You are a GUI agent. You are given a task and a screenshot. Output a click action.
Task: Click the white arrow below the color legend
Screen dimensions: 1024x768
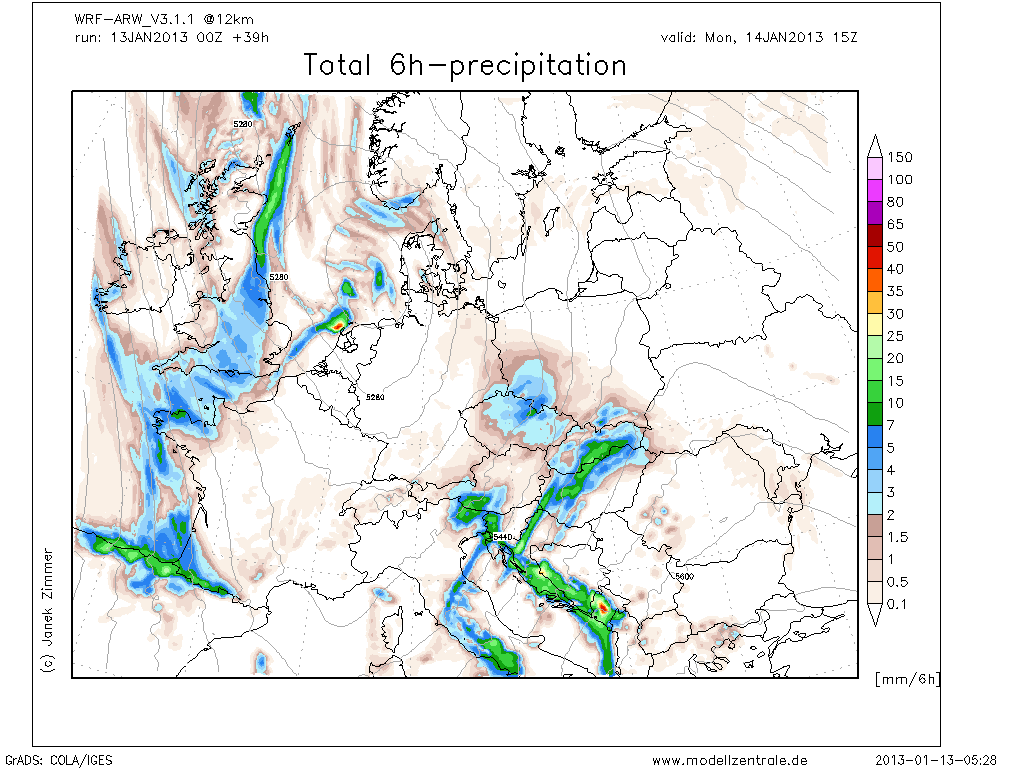click(x=875, y=615)
